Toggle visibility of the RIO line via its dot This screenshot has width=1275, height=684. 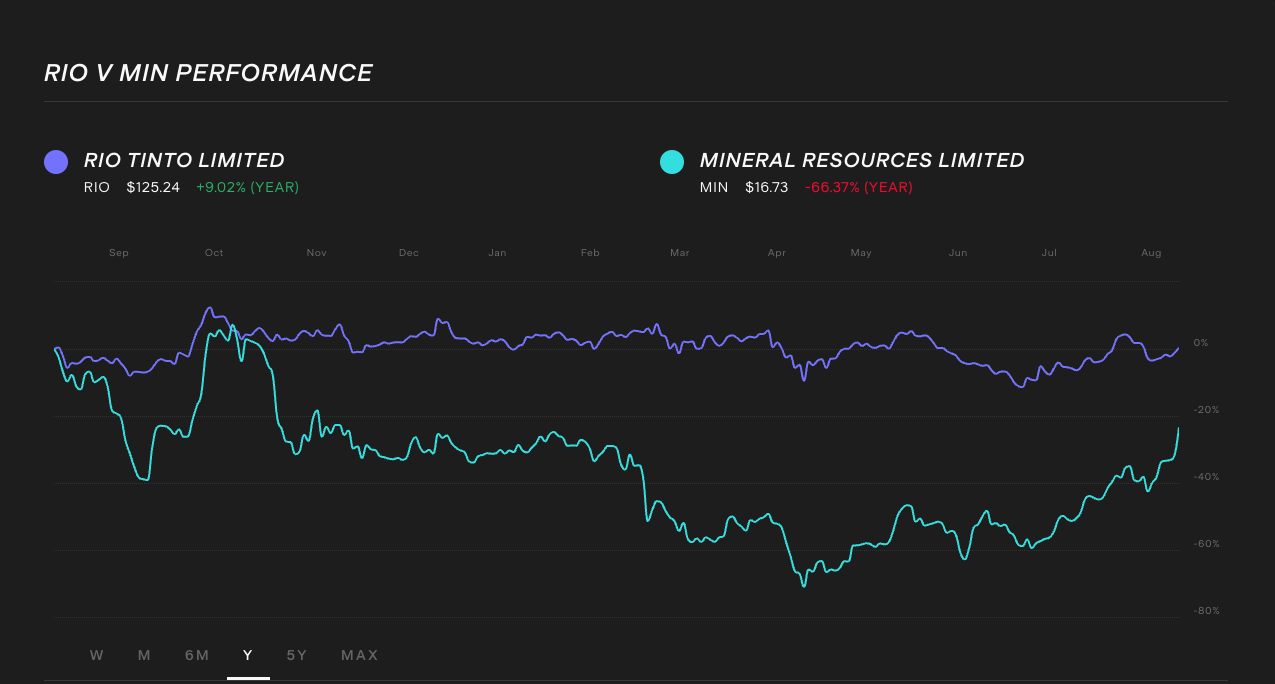click(56, 161)
